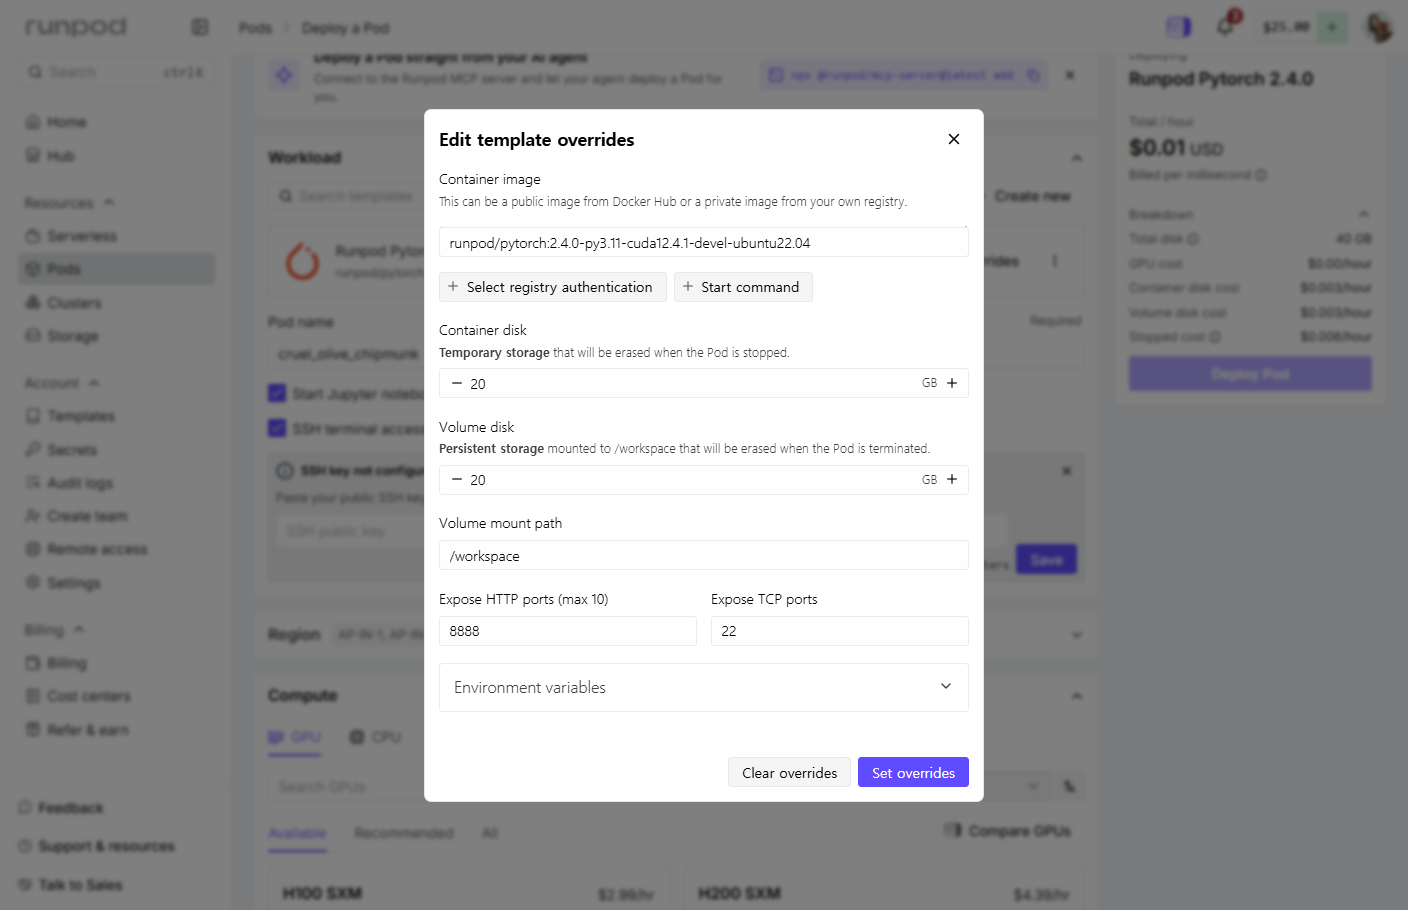Increase Container disk size with plus

(952, 383)
